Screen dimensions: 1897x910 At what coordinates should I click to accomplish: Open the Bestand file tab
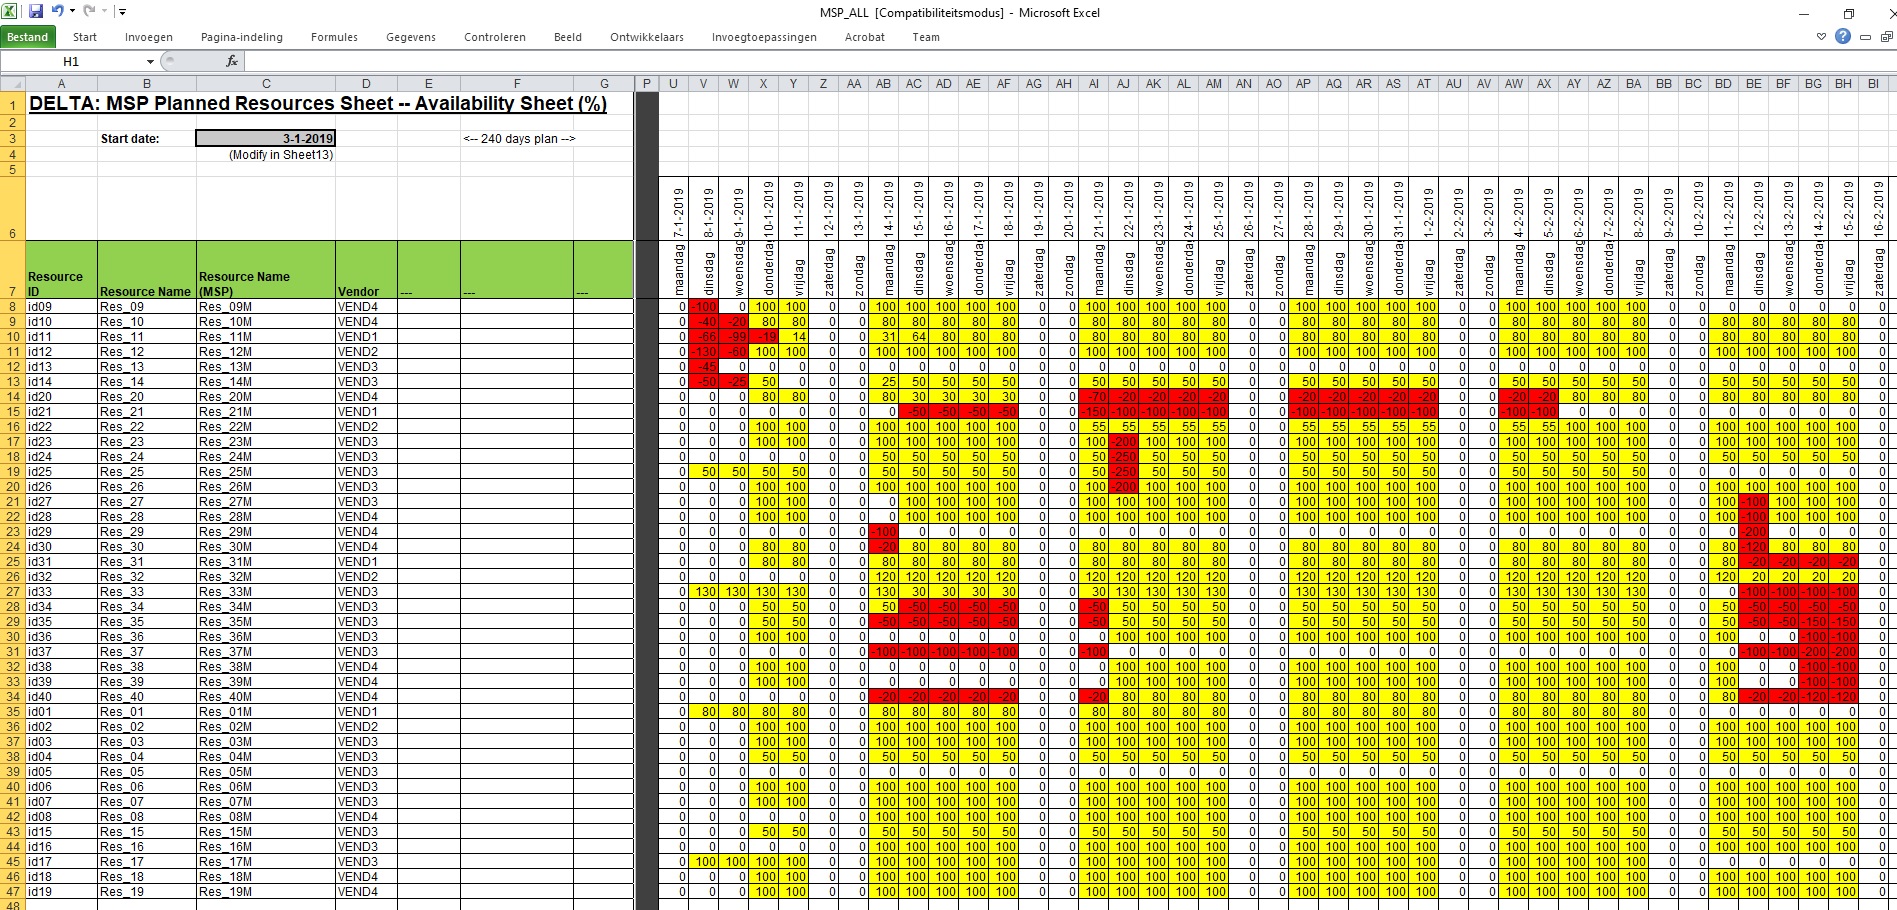click(28, 37)
